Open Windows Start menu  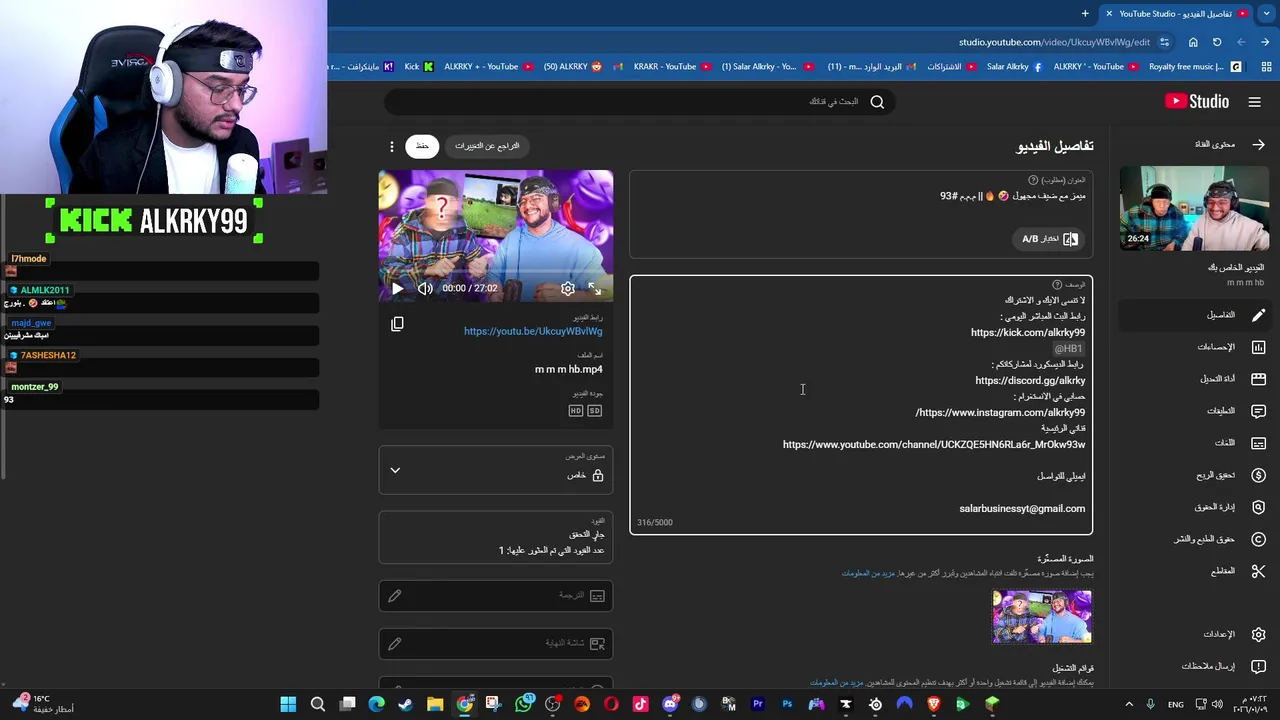point(288,704)
